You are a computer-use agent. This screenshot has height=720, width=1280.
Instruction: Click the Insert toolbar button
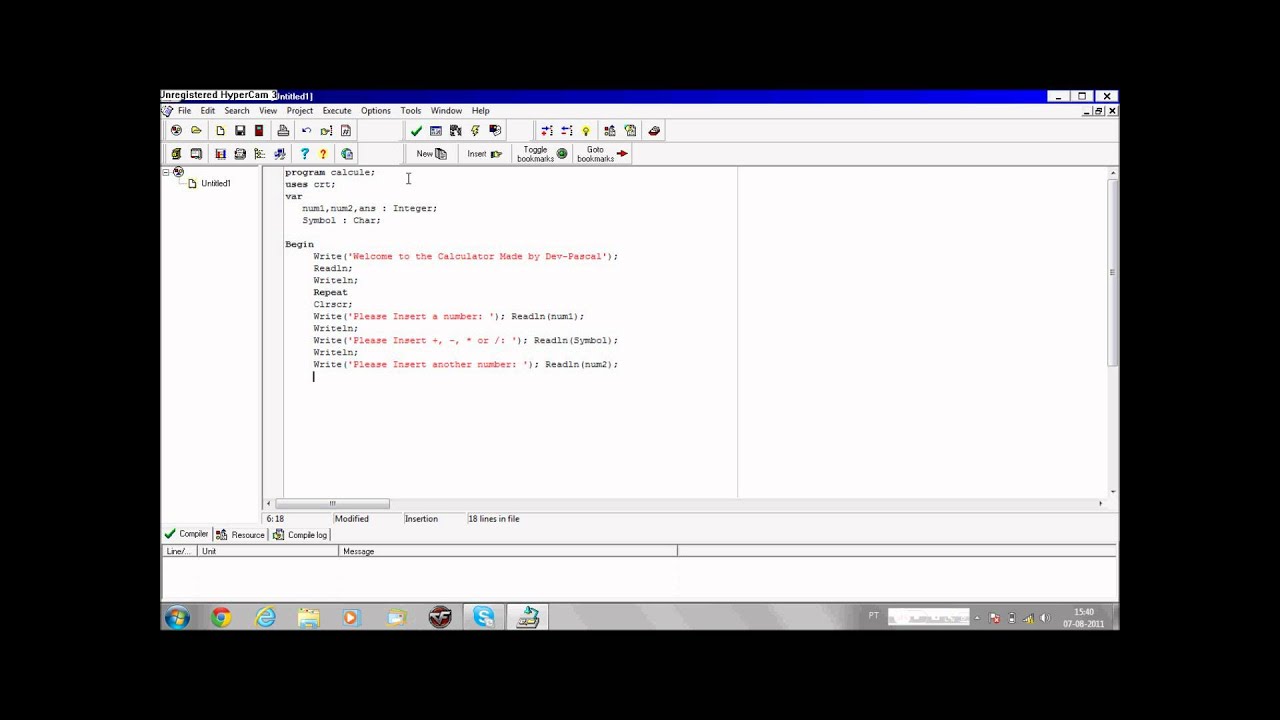[x=484, y=154]
